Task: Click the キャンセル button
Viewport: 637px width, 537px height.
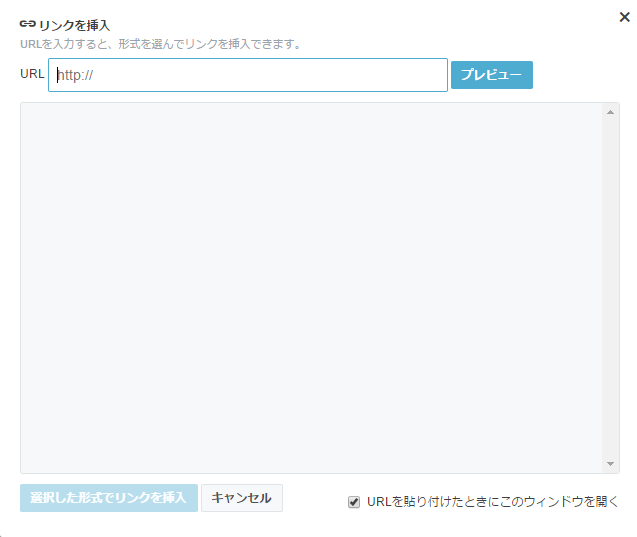Action: [242, 498]
